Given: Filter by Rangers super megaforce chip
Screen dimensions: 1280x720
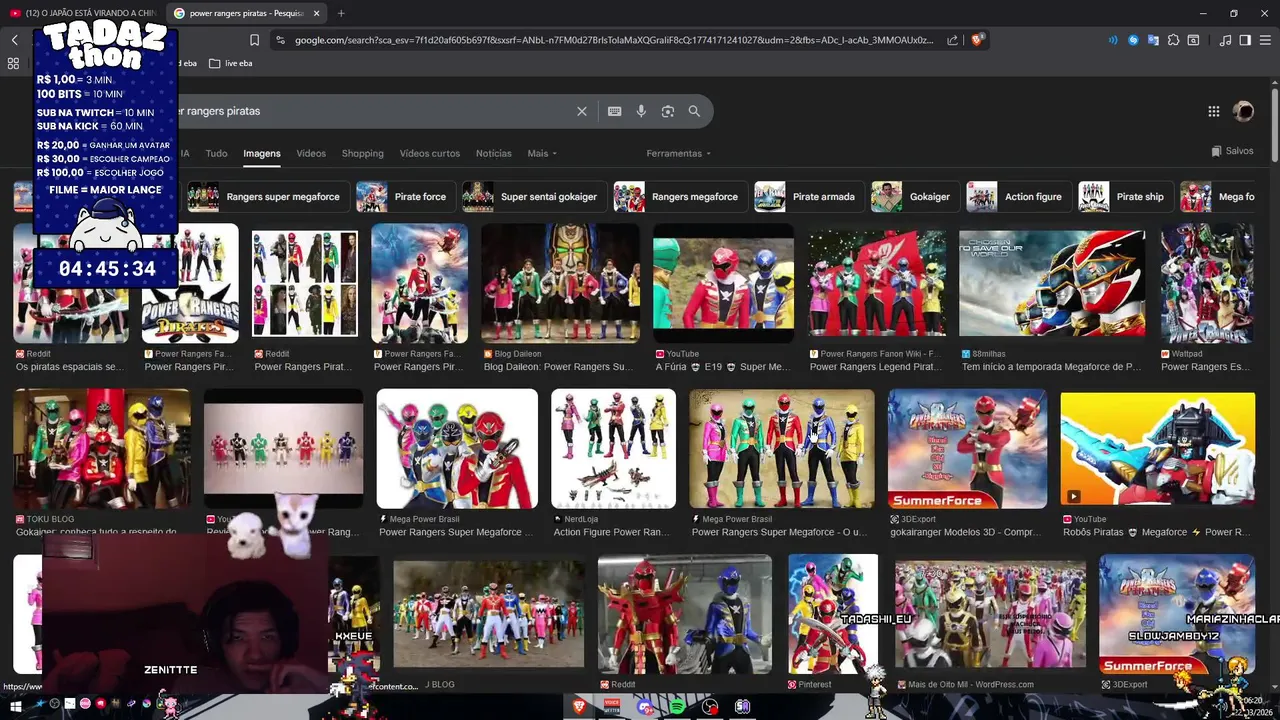Looking at the screenshot, I should (268, 197).
